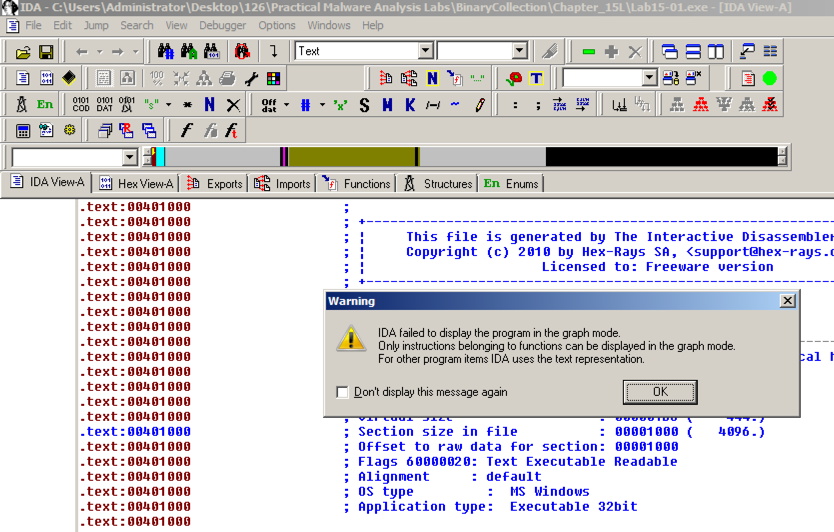Save database with the floppy disk icon
Image resolution: width=834 pixels, height=532 pixels.
[46, 52]
